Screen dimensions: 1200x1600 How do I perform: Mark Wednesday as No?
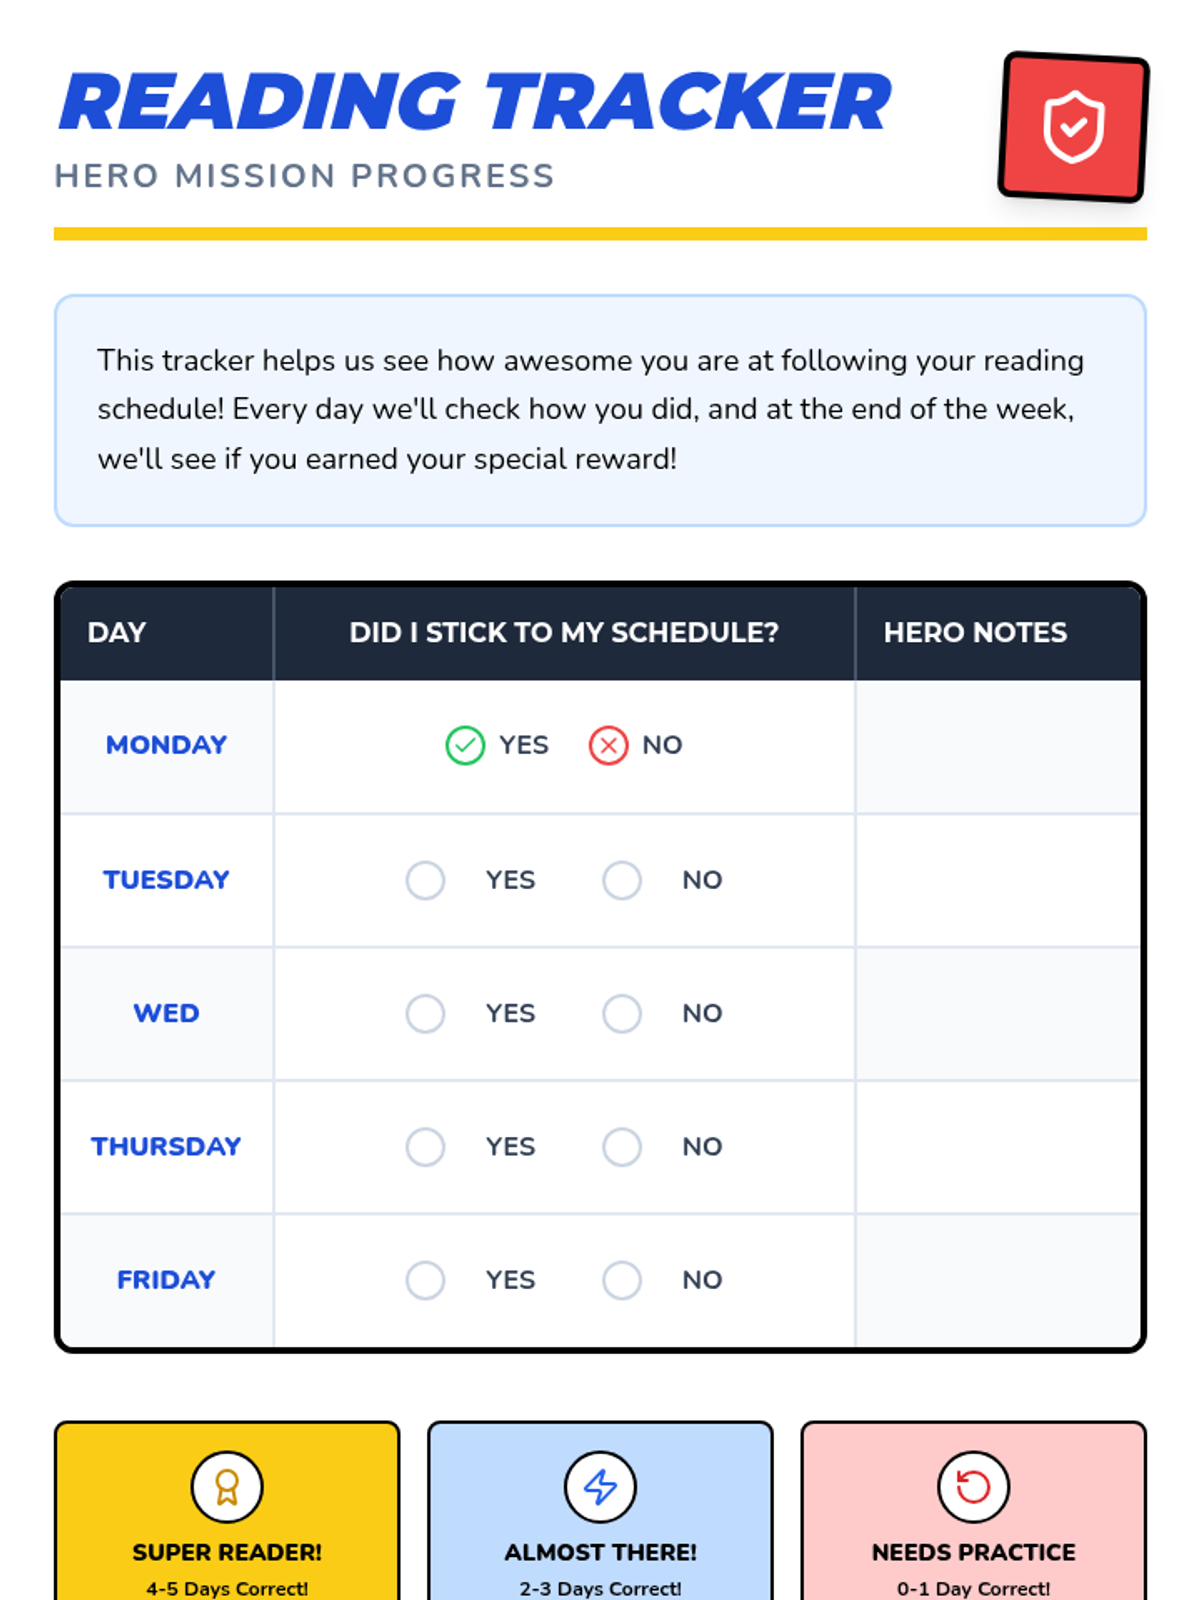622,1013
